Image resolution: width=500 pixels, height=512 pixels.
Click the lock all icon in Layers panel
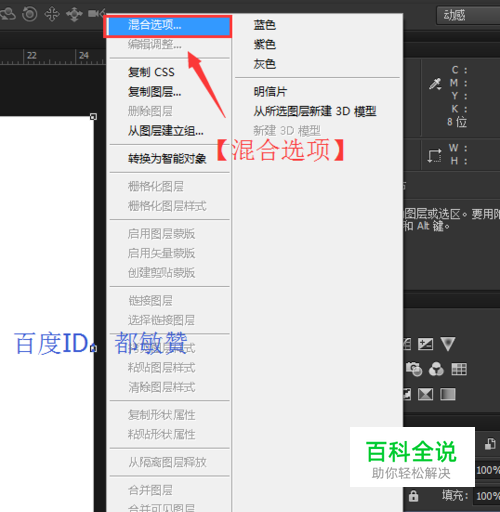pyautogui.click(x=413, y=496)
